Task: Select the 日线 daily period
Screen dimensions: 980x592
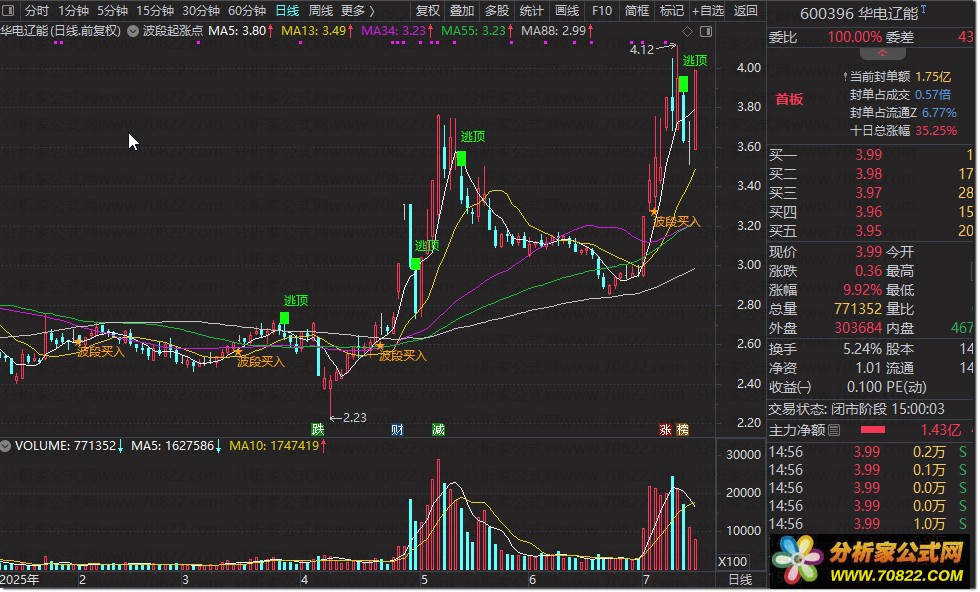Action: (288, 11)
